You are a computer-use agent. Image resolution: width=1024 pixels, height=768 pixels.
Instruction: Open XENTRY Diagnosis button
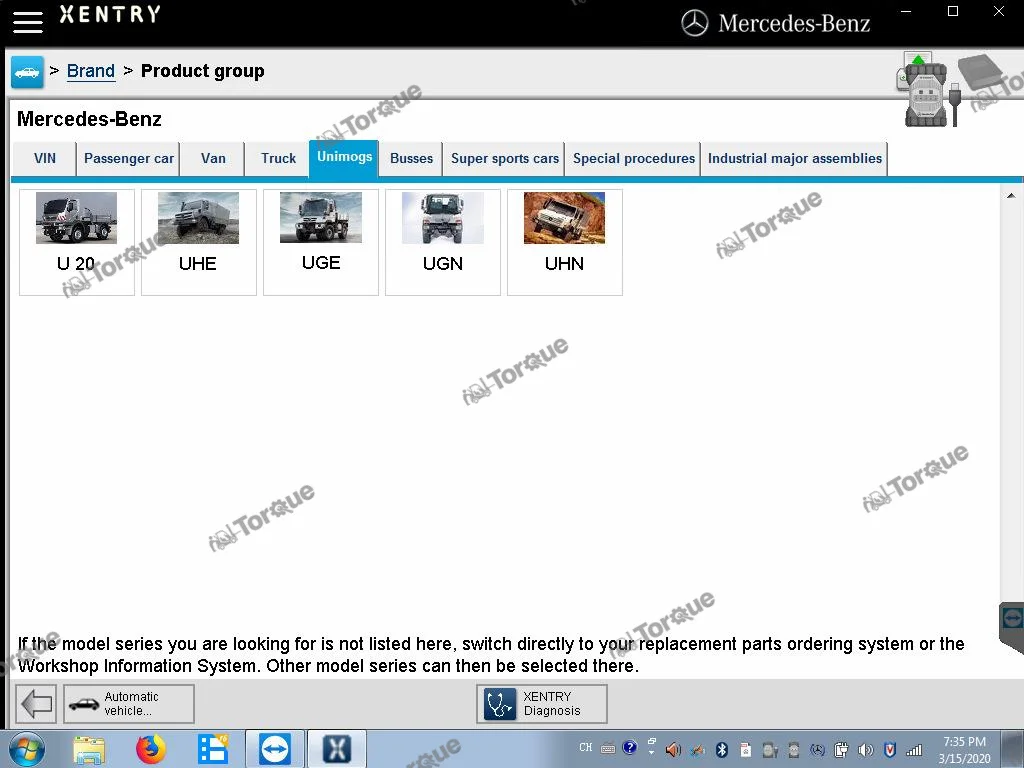click(x=542, y=704)
